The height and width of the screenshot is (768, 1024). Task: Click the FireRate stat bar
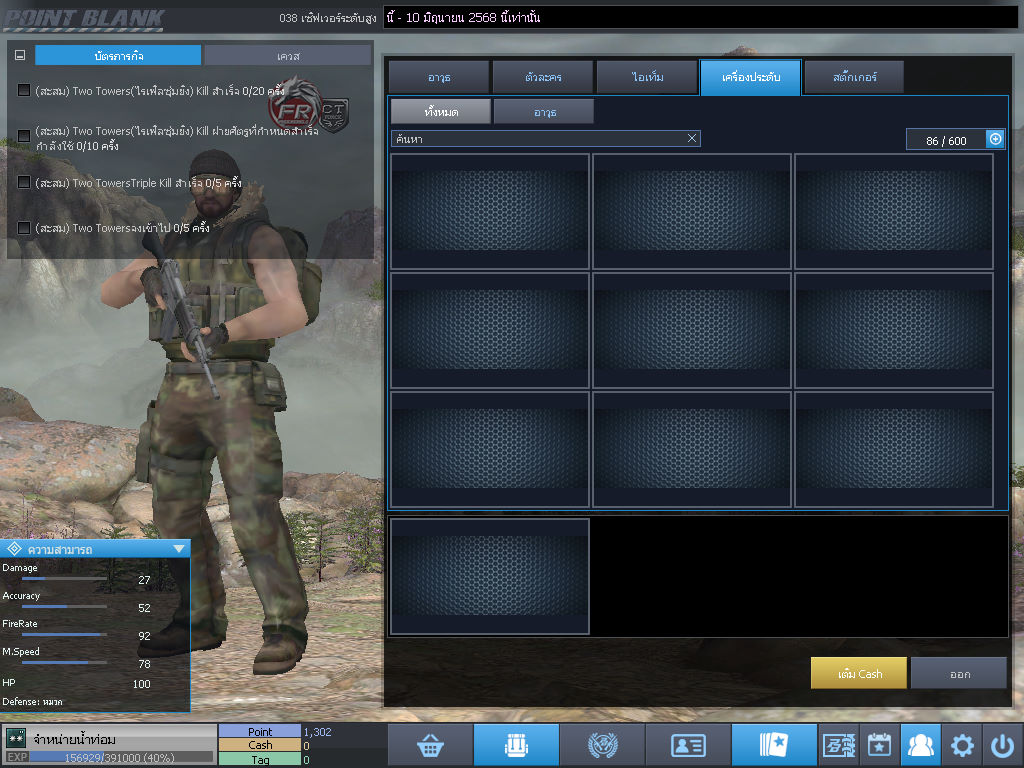pos(64,634)
